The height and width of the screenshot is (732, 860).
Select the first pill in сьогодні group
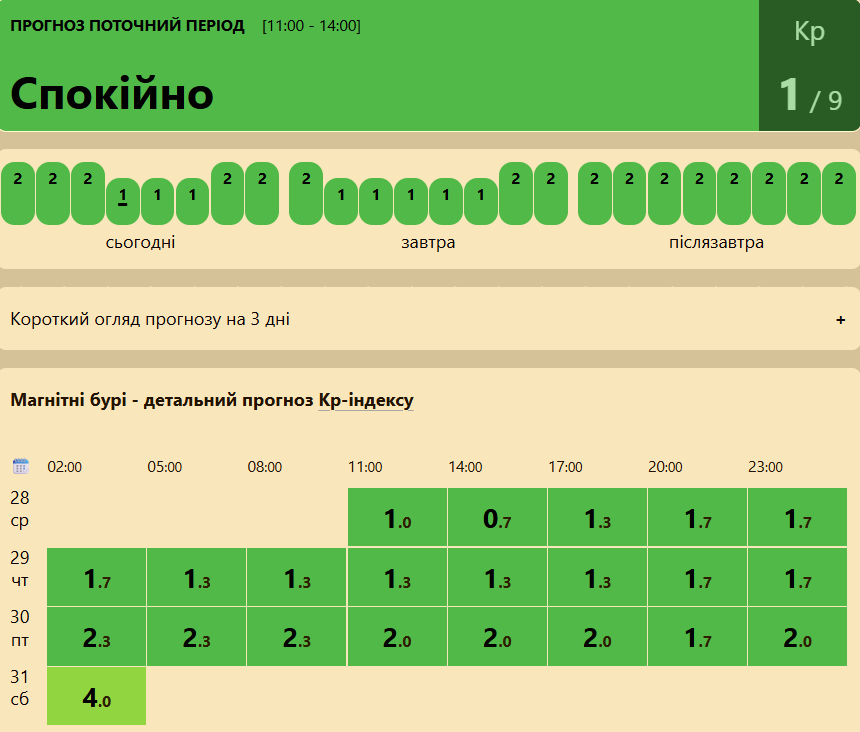click(18, 194)
